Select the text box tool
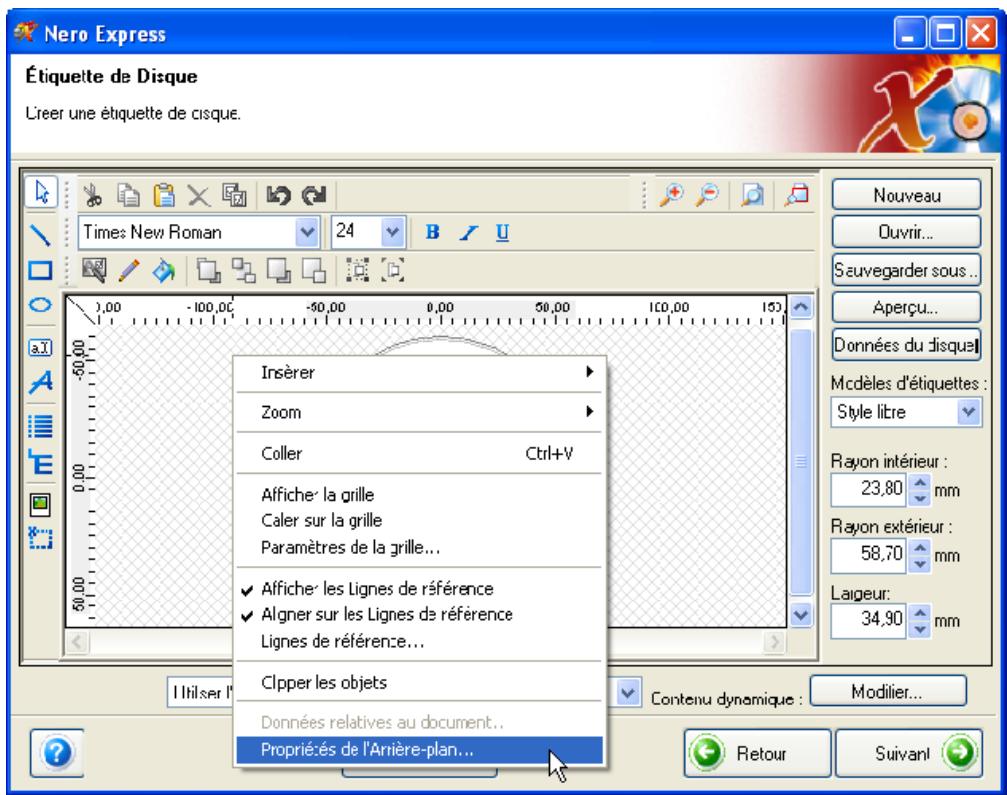This screenshot has width=1007, height=795. click(x=40, y=347)
